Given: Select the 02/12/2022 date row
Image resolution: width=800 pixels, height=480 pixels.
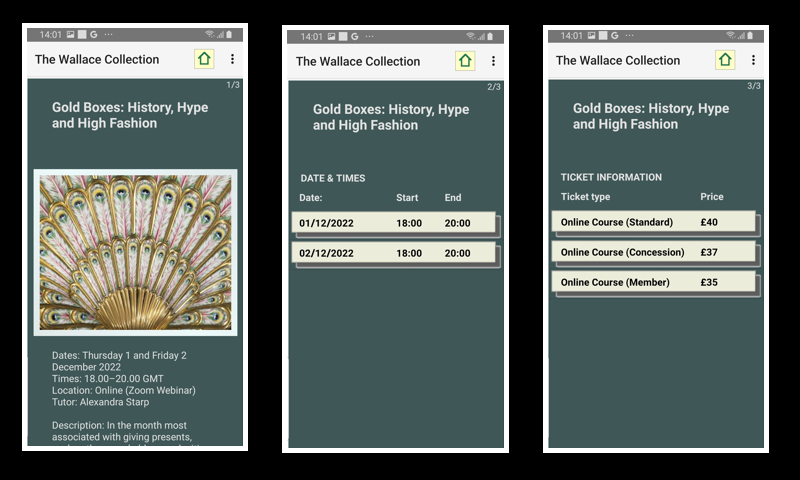Looking at the screenshot, I should (395, 253).
